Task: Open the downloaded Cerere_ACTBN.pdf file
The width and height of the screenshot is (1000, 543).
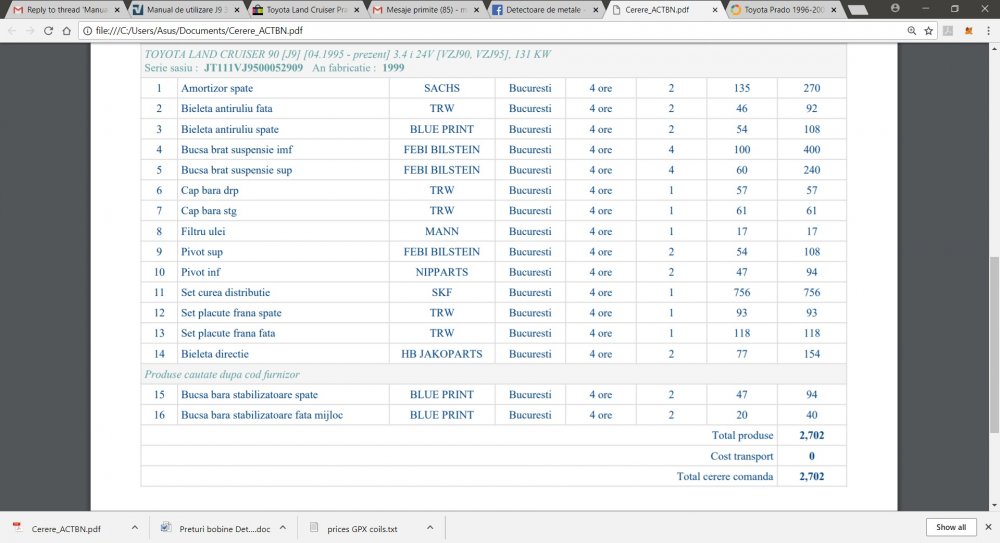Action: tap(66, 529)
